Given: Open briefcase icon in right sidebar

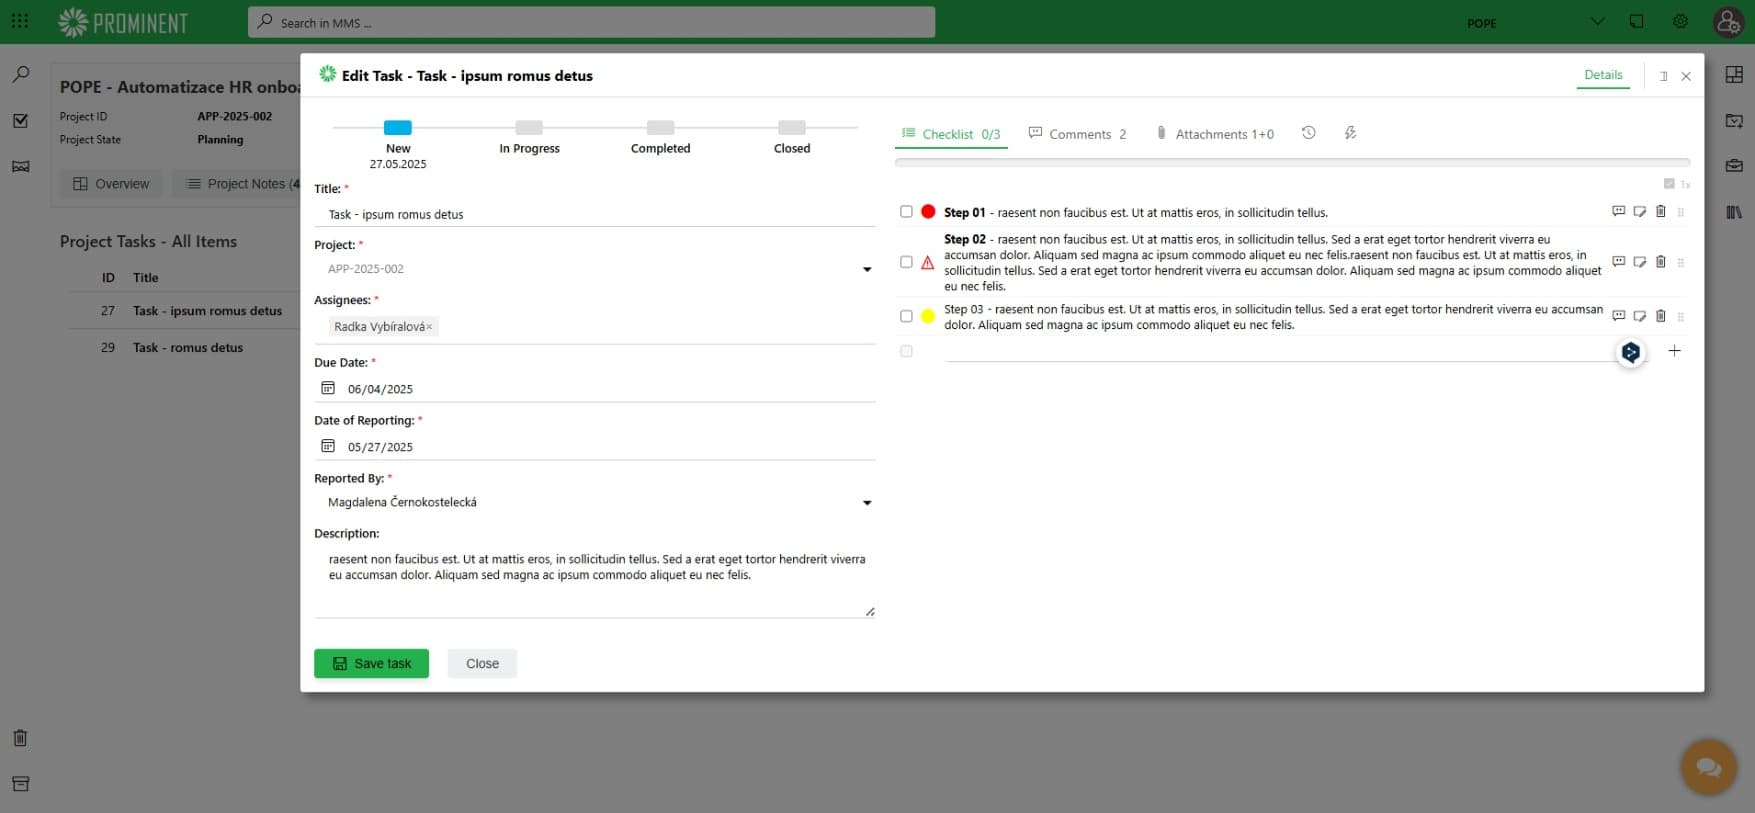Looking at the screenshot, I should tap(1734, 166).
